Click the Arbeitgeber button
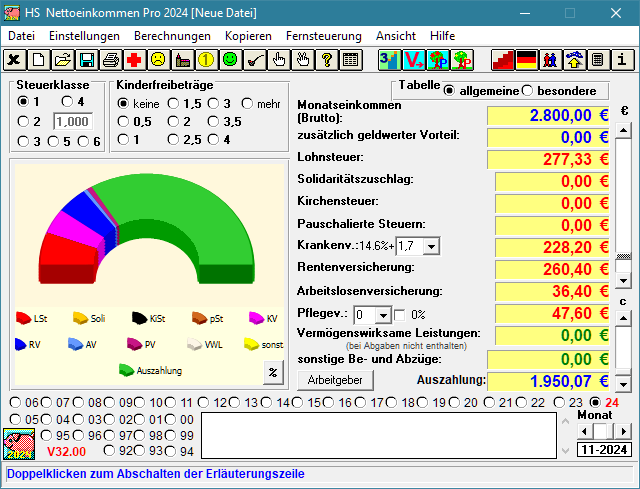Viewport: 640px width, 489px height. pyautogui.click(x=335, y=380)
